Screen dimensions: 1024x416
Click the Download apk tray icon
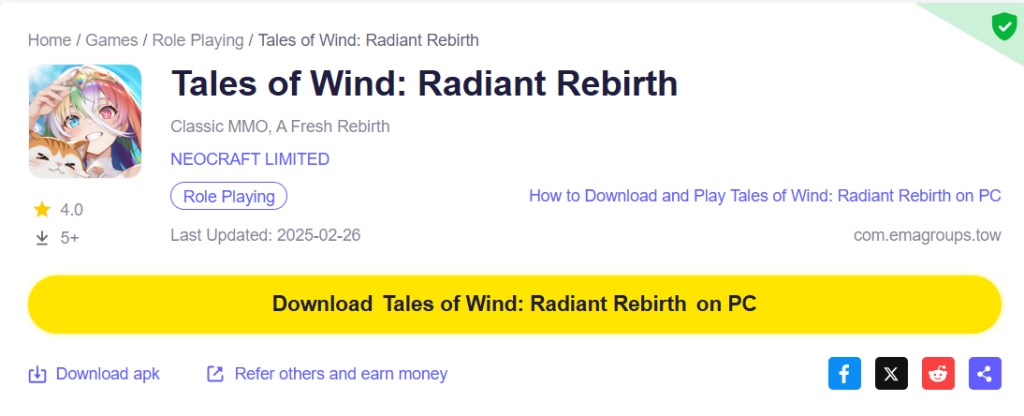[x=37, y=374]
